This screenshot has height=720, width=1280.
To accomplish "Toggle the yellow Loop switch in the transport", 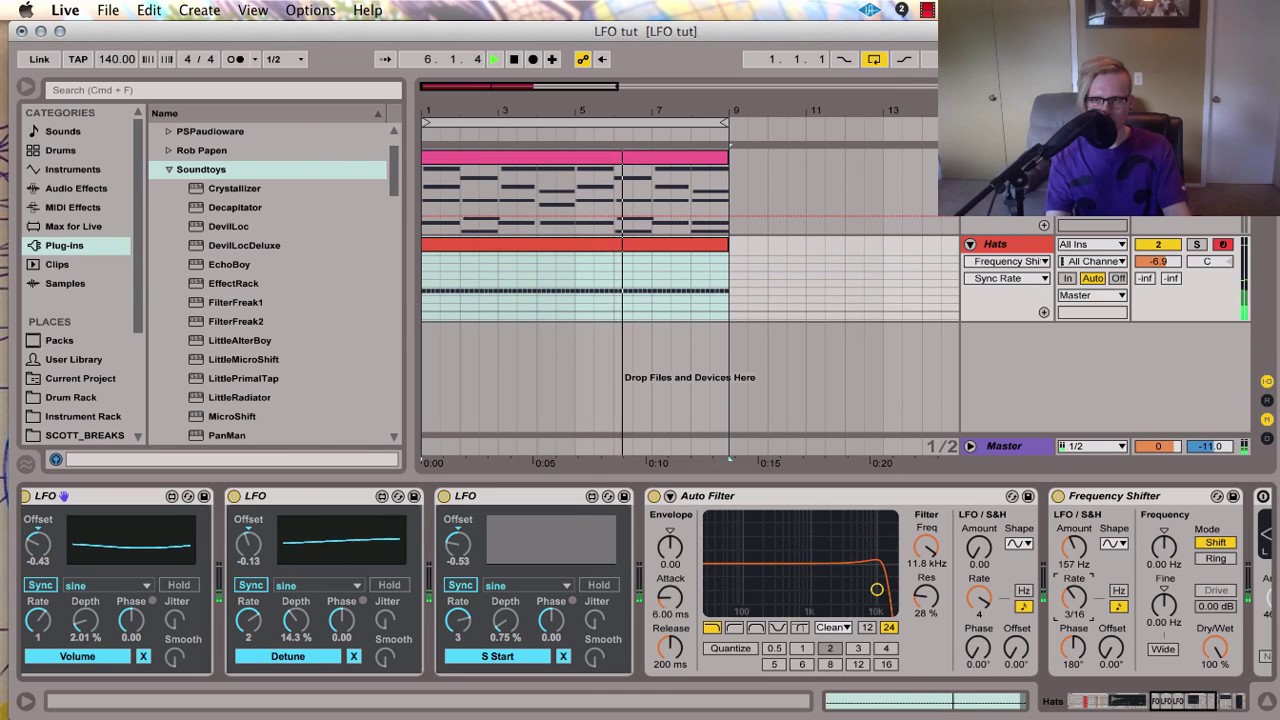I will (874, 59).
